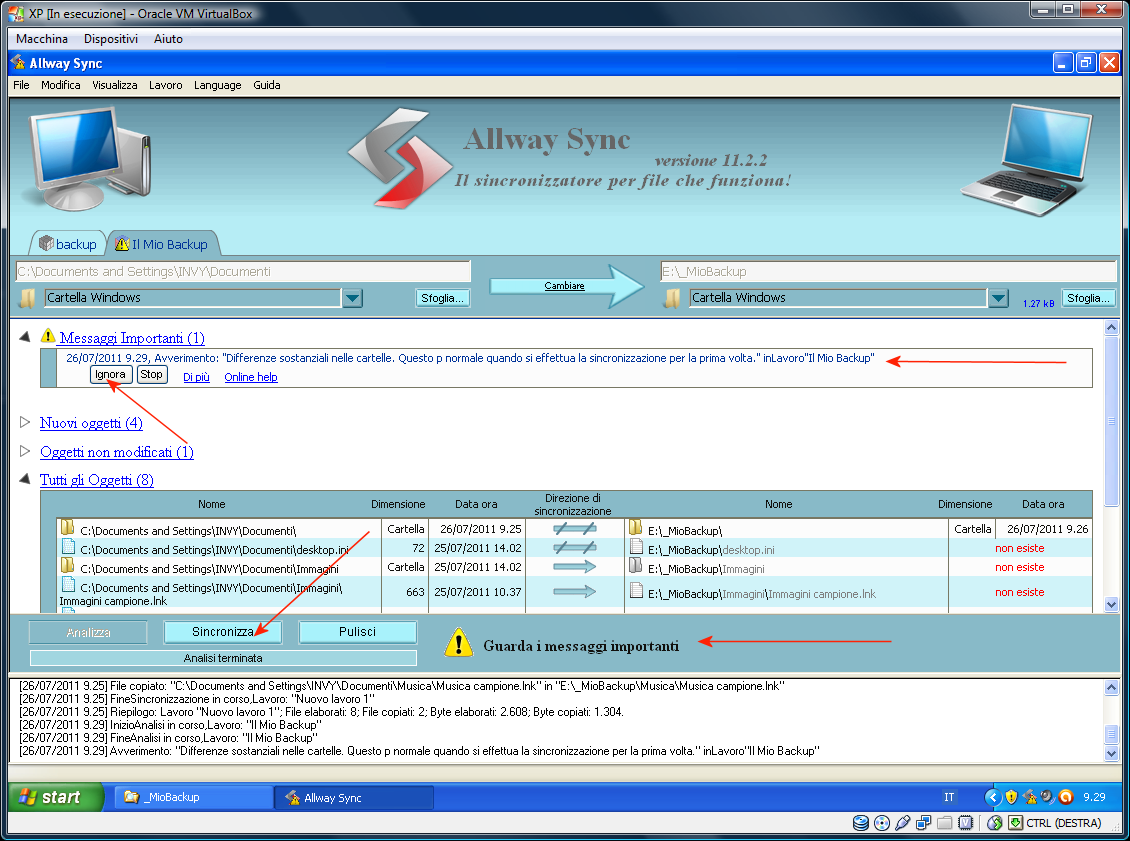Click the Stop button
This screenshot has width=1130, height=841.
152,375
